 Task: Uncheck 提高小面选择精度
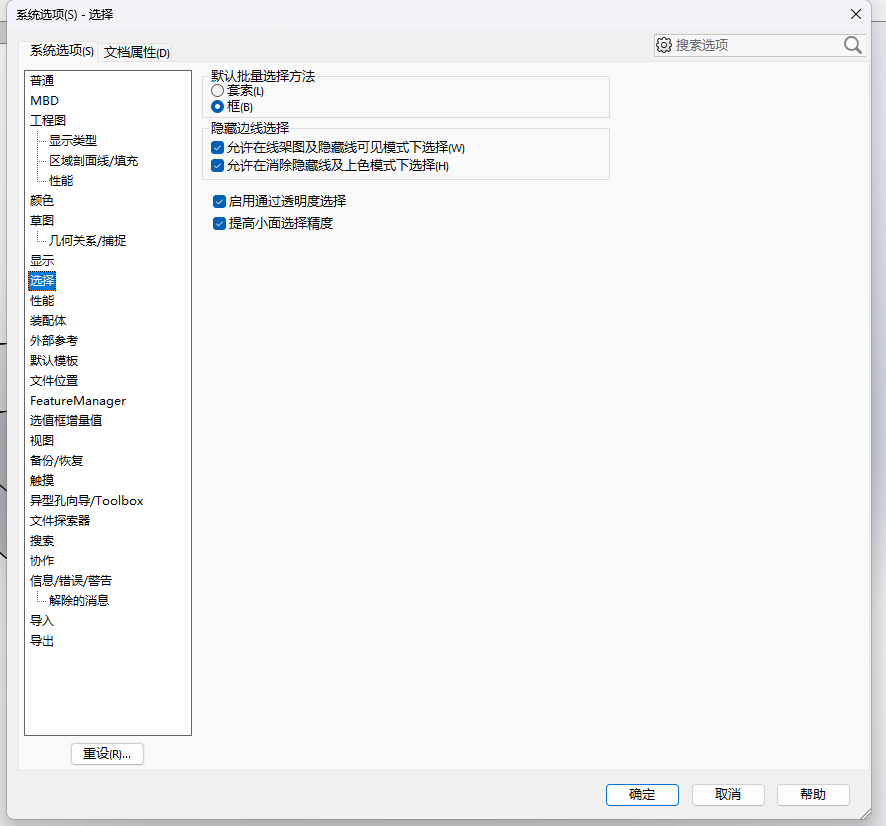219,223
